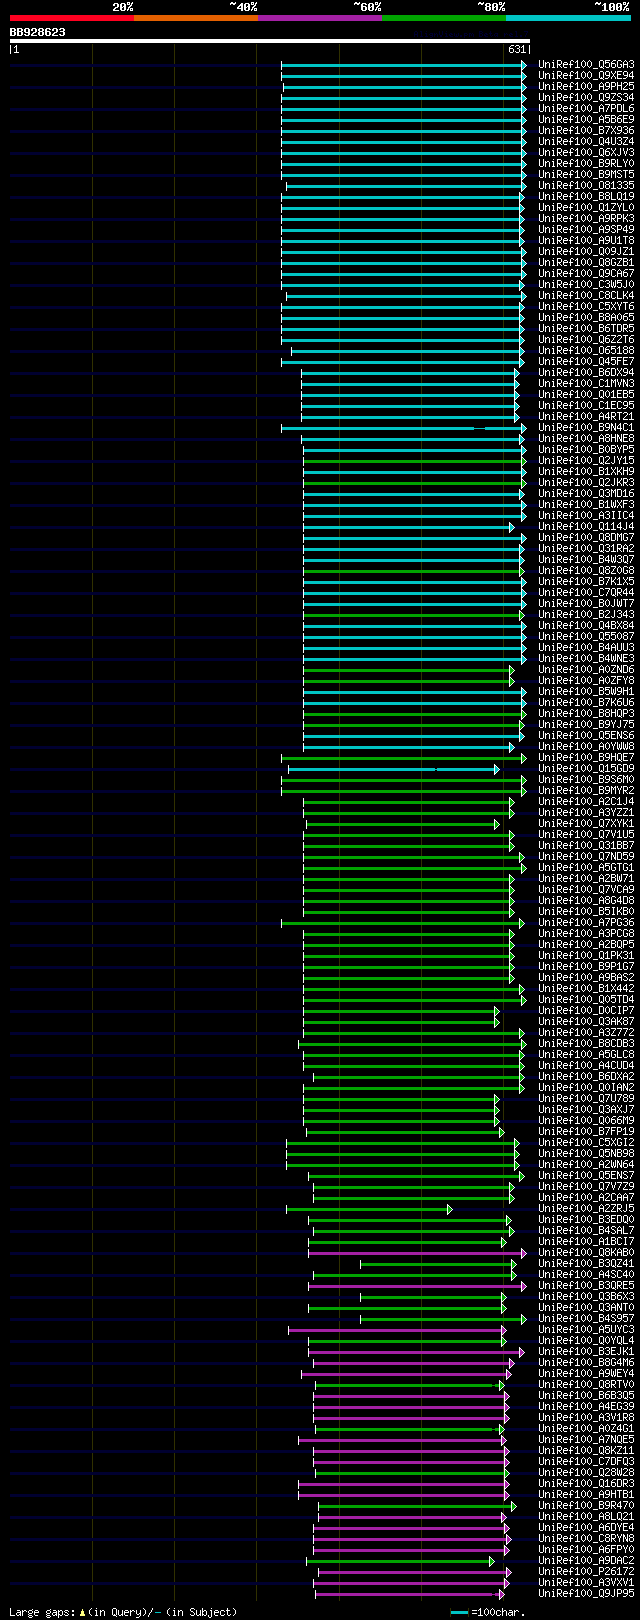This screenshot has height=1620, width=640.
Task: Open hit UniRef100_Q114J4
Action: (586, 526)
